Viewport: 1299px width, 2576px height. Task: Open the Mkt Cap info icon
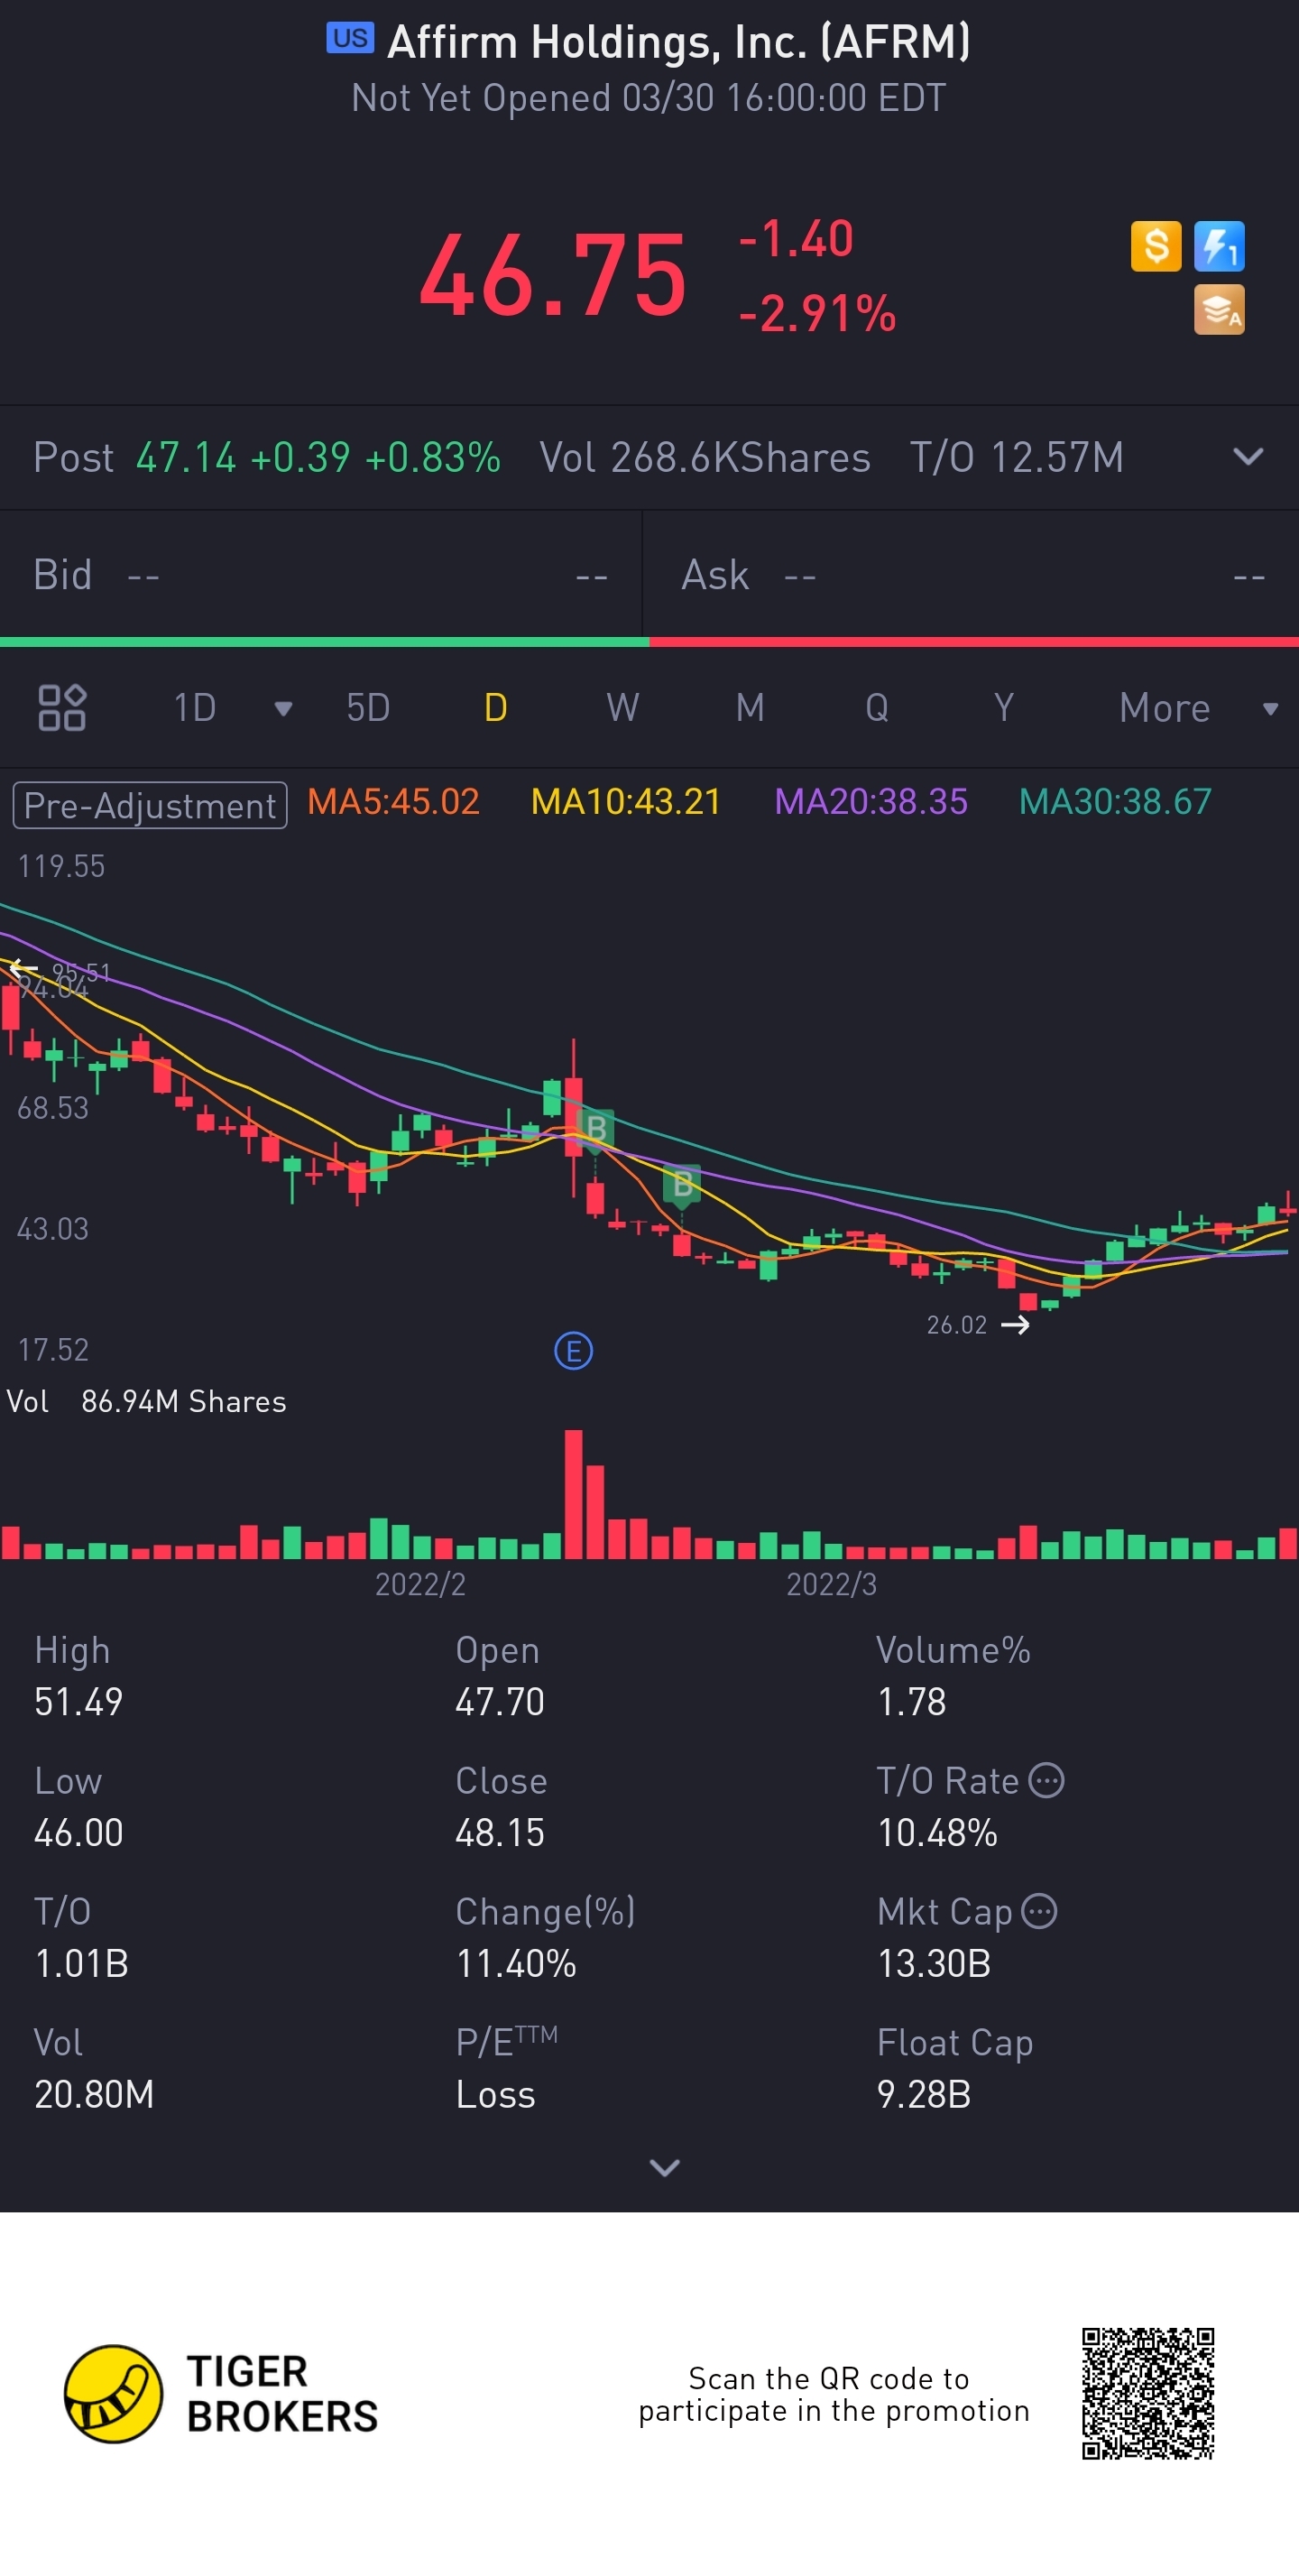click(1040, 1911)
